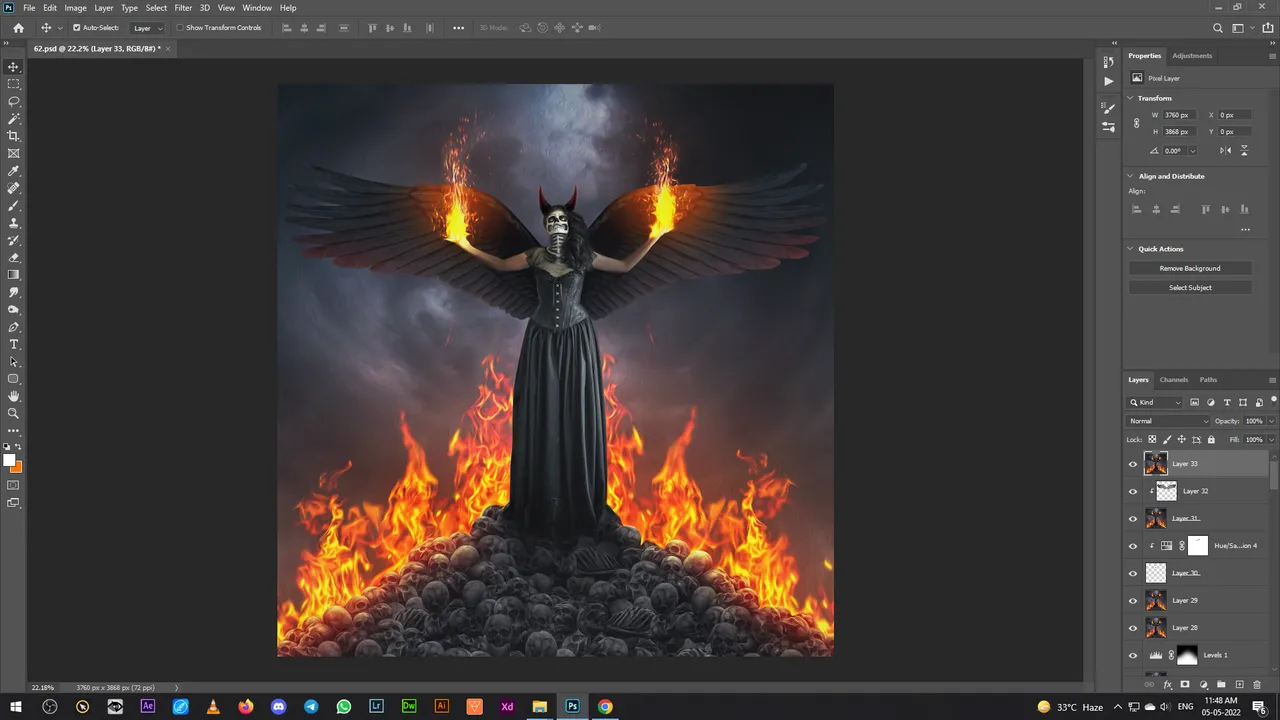Hide Levels 1 adjustment layer visibility

tap(1133, 656)
